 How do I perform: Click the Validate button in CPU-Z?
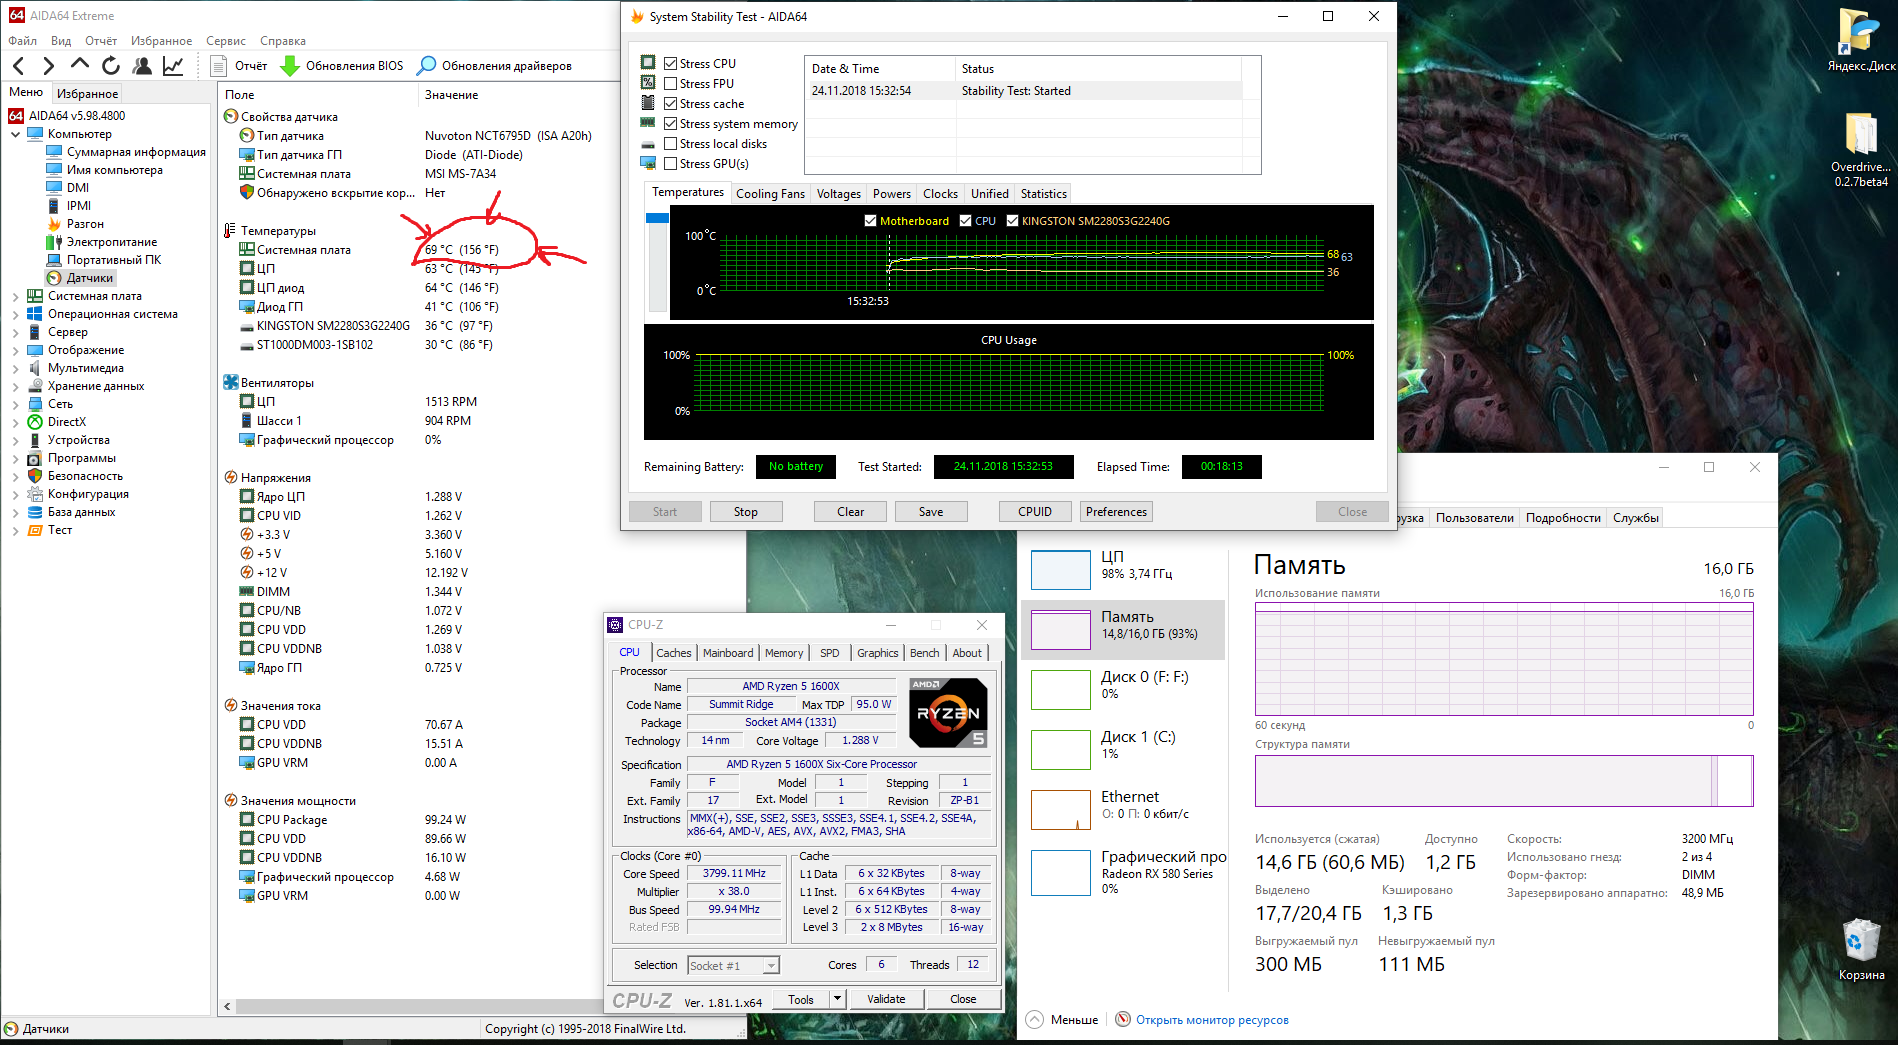pos(886,999)
